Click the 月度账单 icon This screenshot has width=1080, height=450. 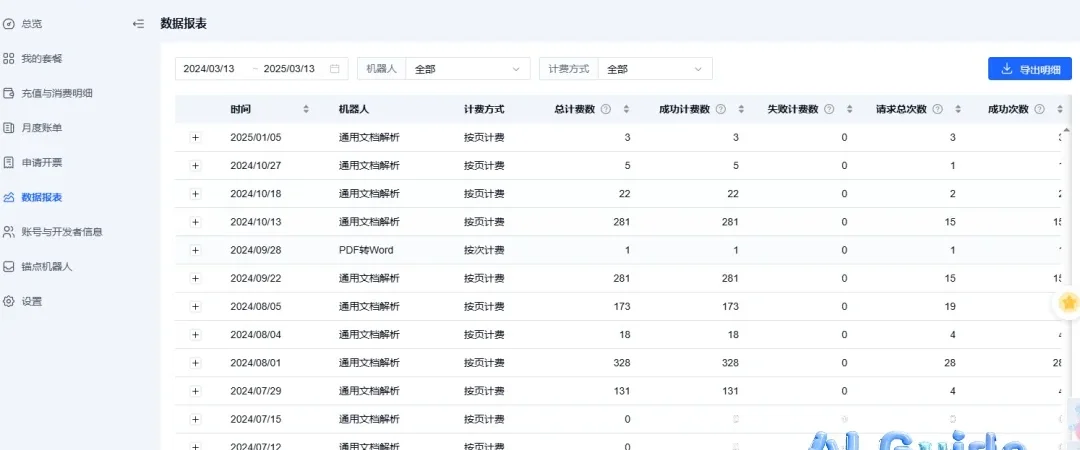(x=8, y=127)
